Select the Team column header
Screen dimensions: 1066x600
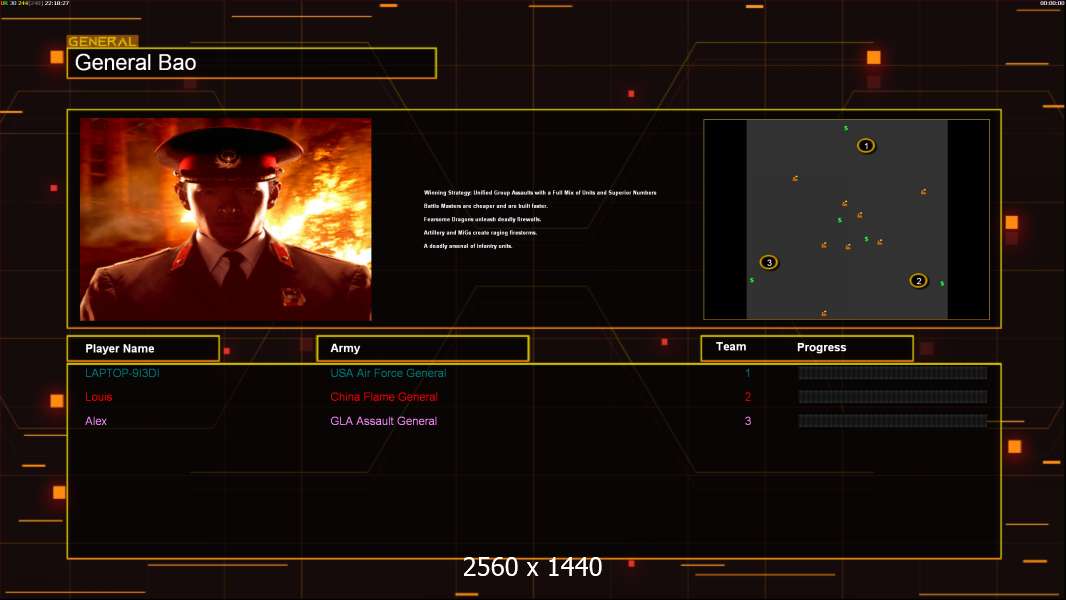pos(731,347)
